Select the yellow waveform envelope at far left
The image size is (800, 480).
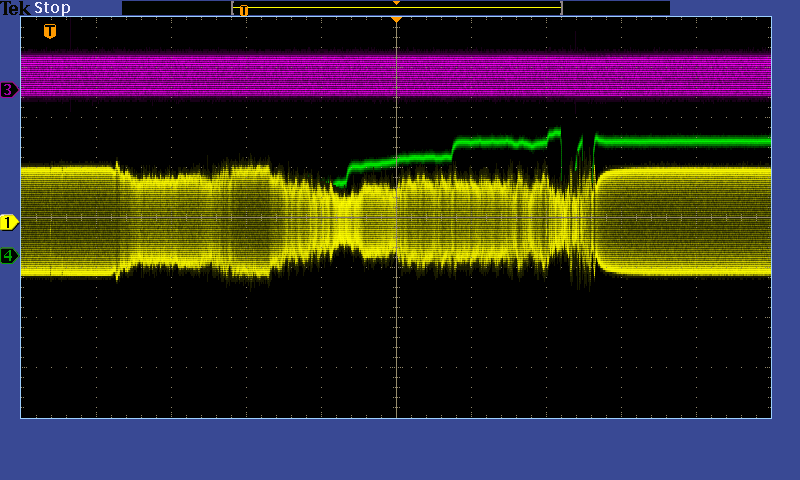[65, 220]
